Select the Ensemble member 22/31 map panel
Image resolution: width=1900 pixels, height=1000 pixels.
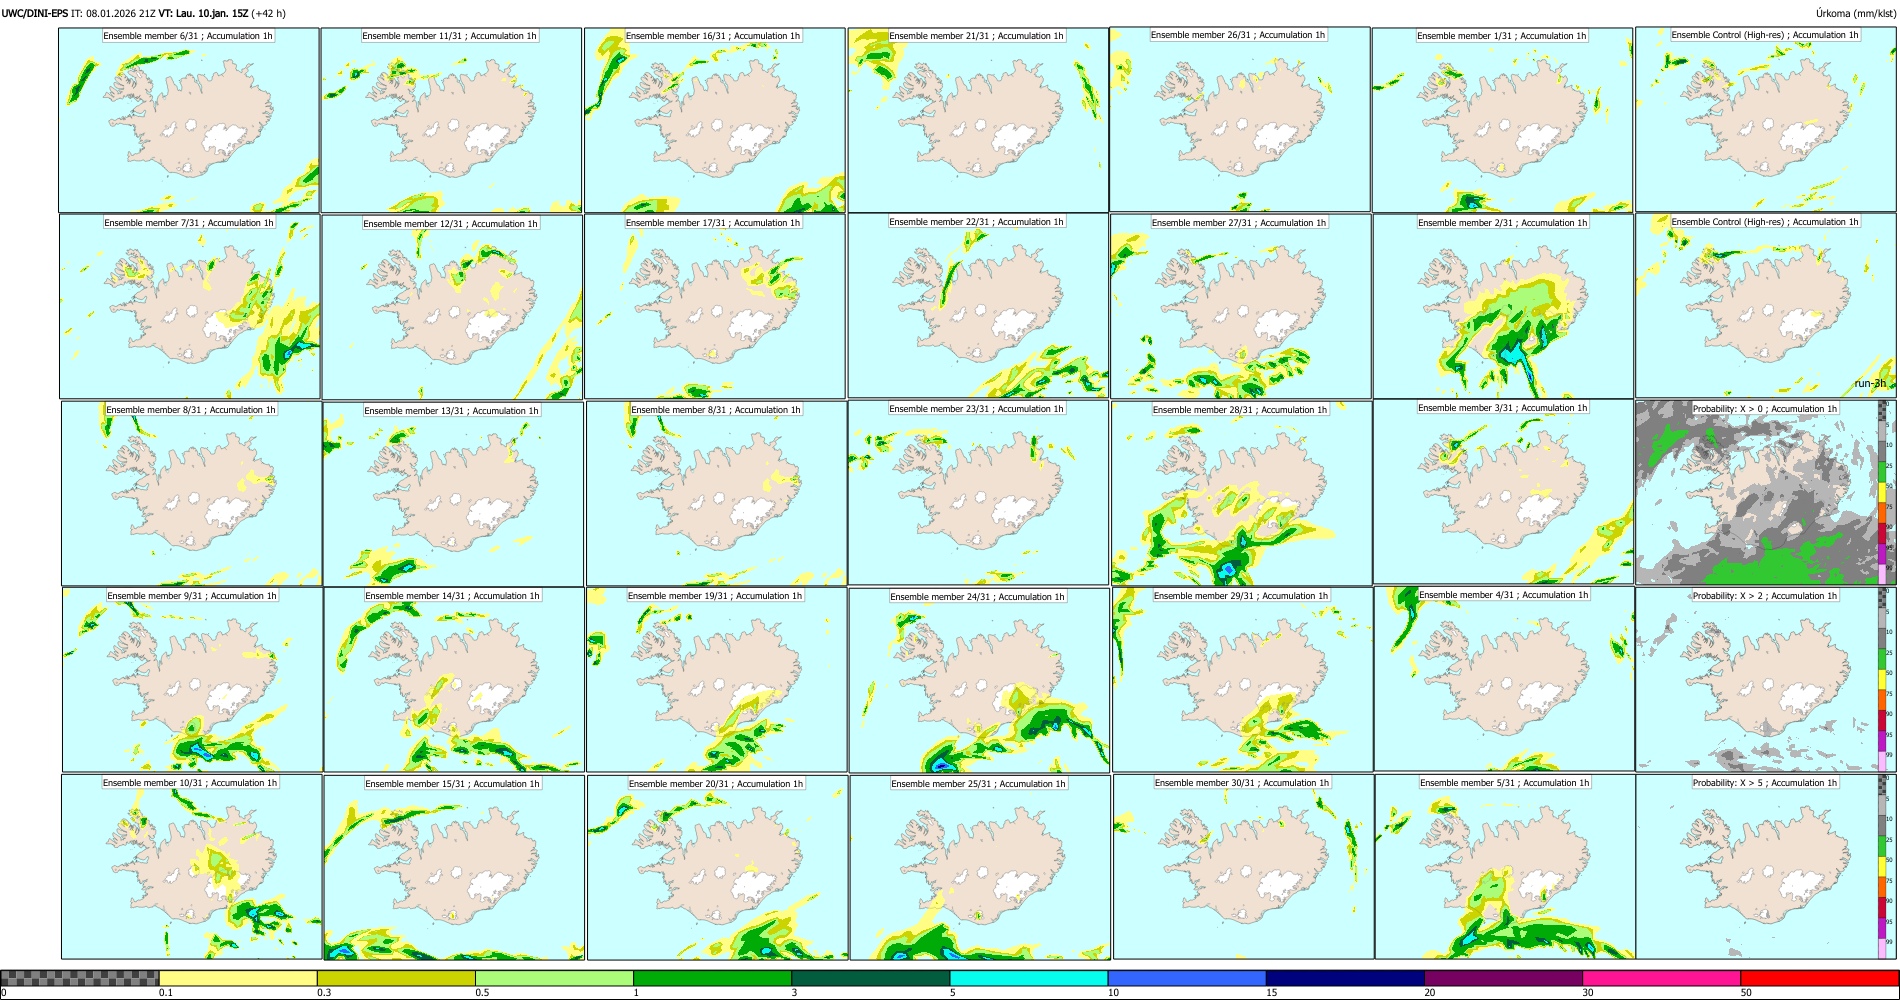[978, 306]
